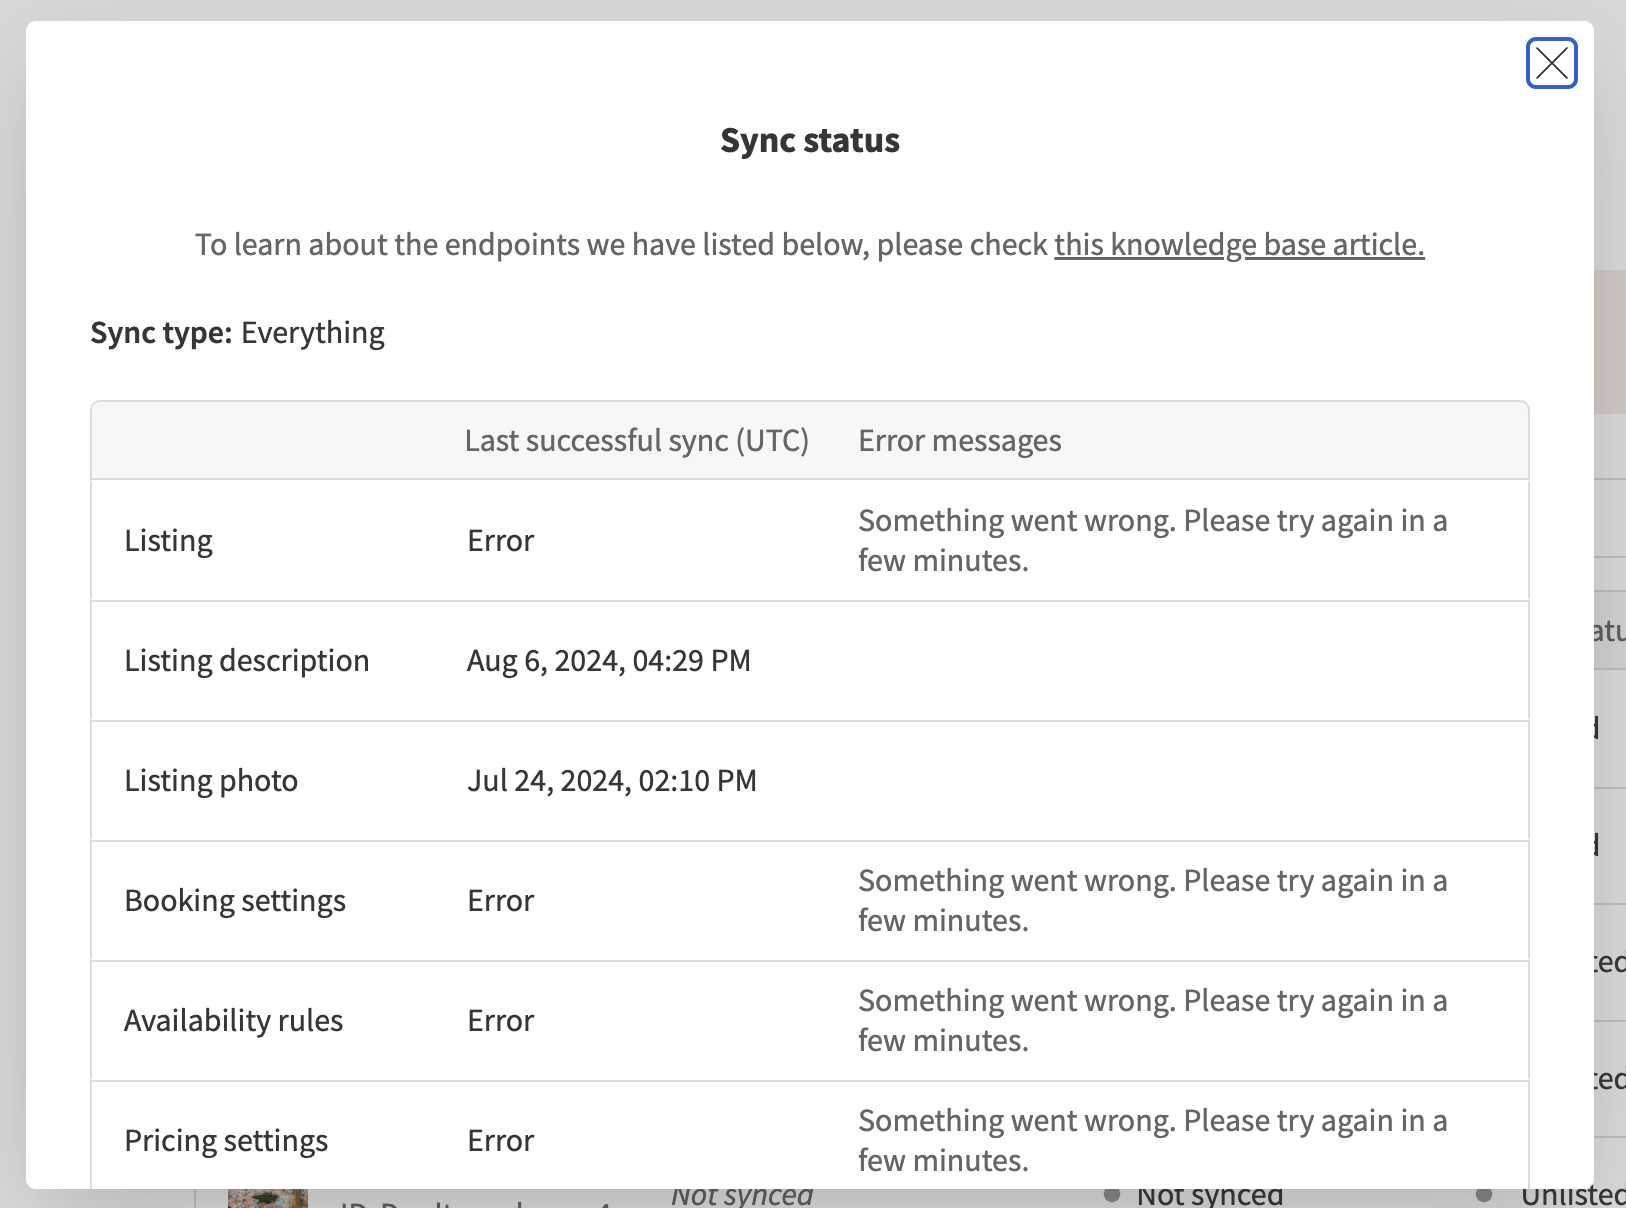The height and width of the screenshot is (1208, 1626).
Task: Select the Listing row label
Action: [x=169, y=541]
